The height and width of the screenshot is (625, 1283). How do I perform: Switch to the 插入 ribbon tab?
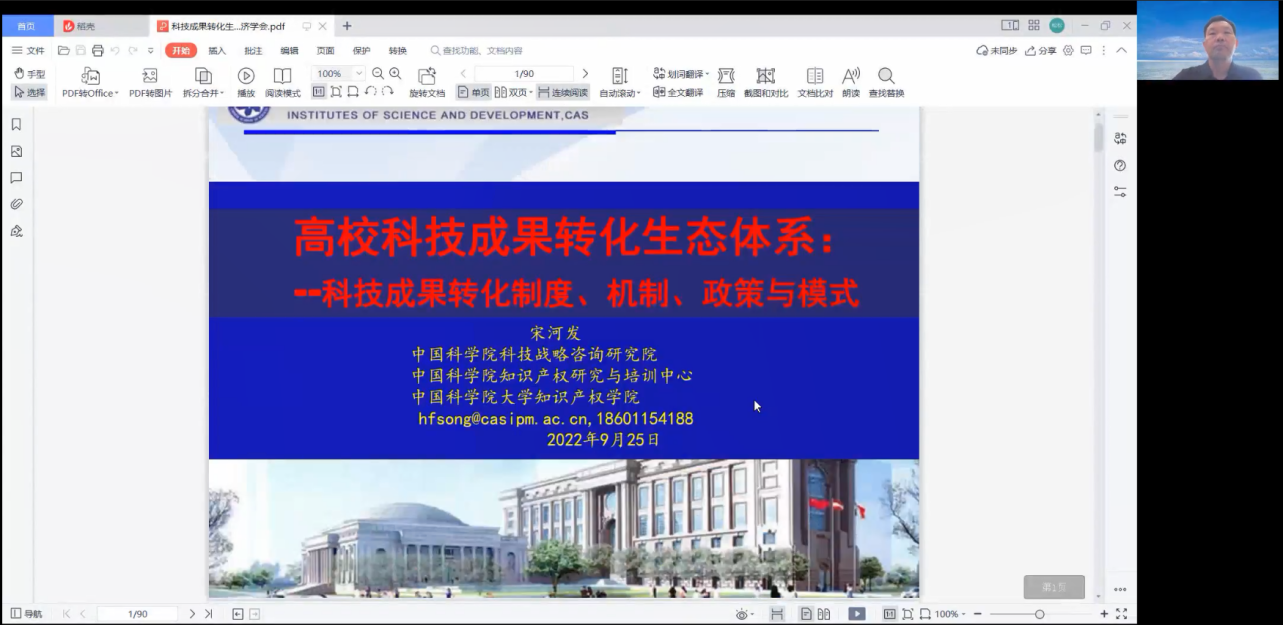[216, 49]
